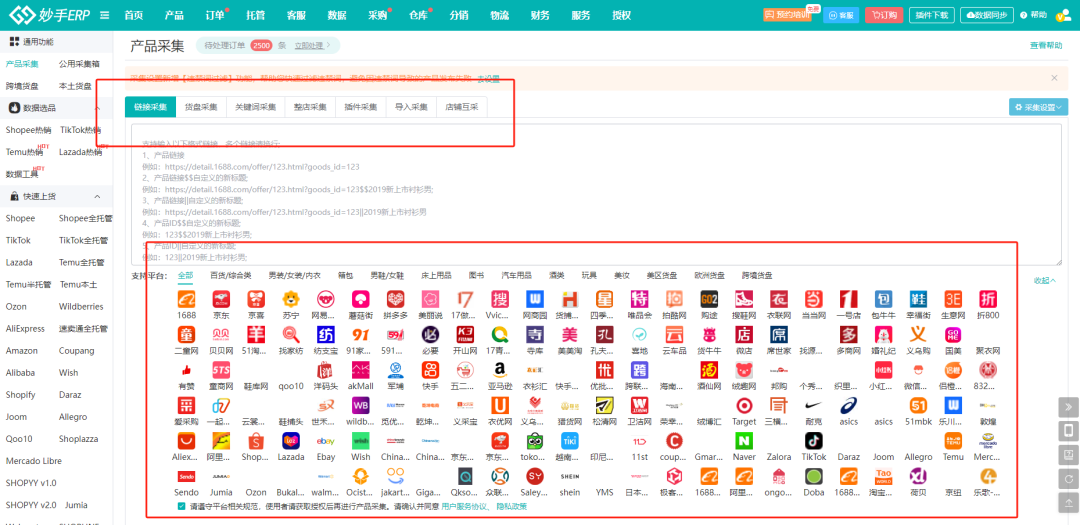Open the 仓库 top menu
This screenshot has height=525, width=1080.
coord(418,15)
